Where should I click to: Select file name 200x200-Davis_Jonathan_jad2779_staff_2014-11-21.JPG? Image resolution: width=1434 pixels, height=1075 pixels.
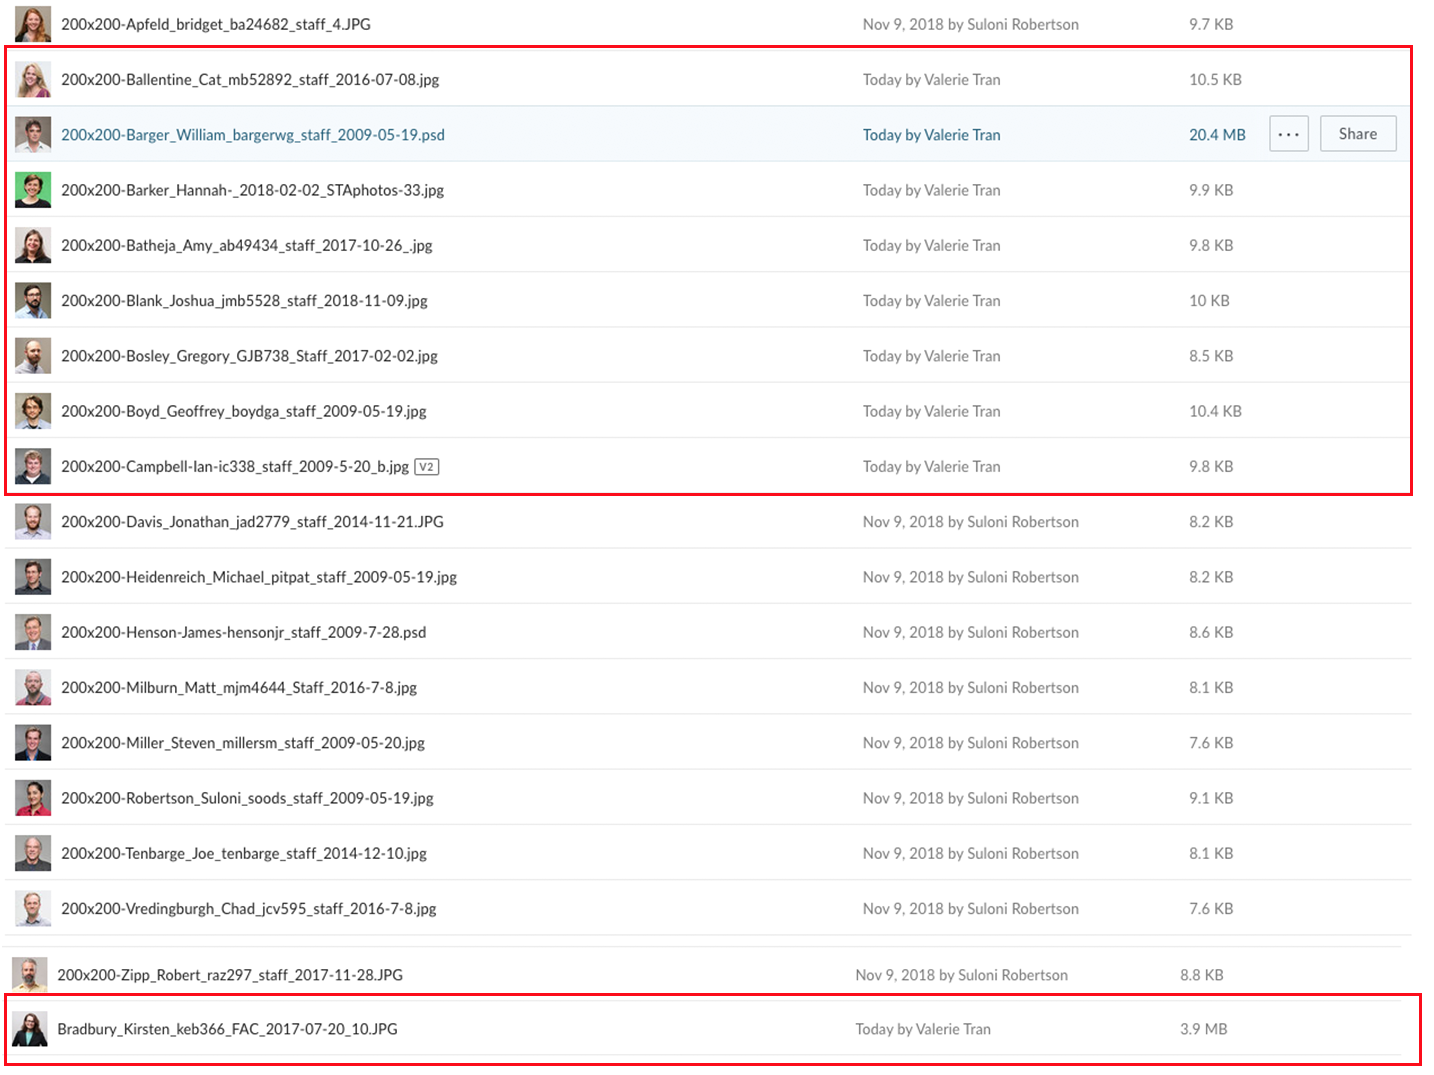point(252,522)
